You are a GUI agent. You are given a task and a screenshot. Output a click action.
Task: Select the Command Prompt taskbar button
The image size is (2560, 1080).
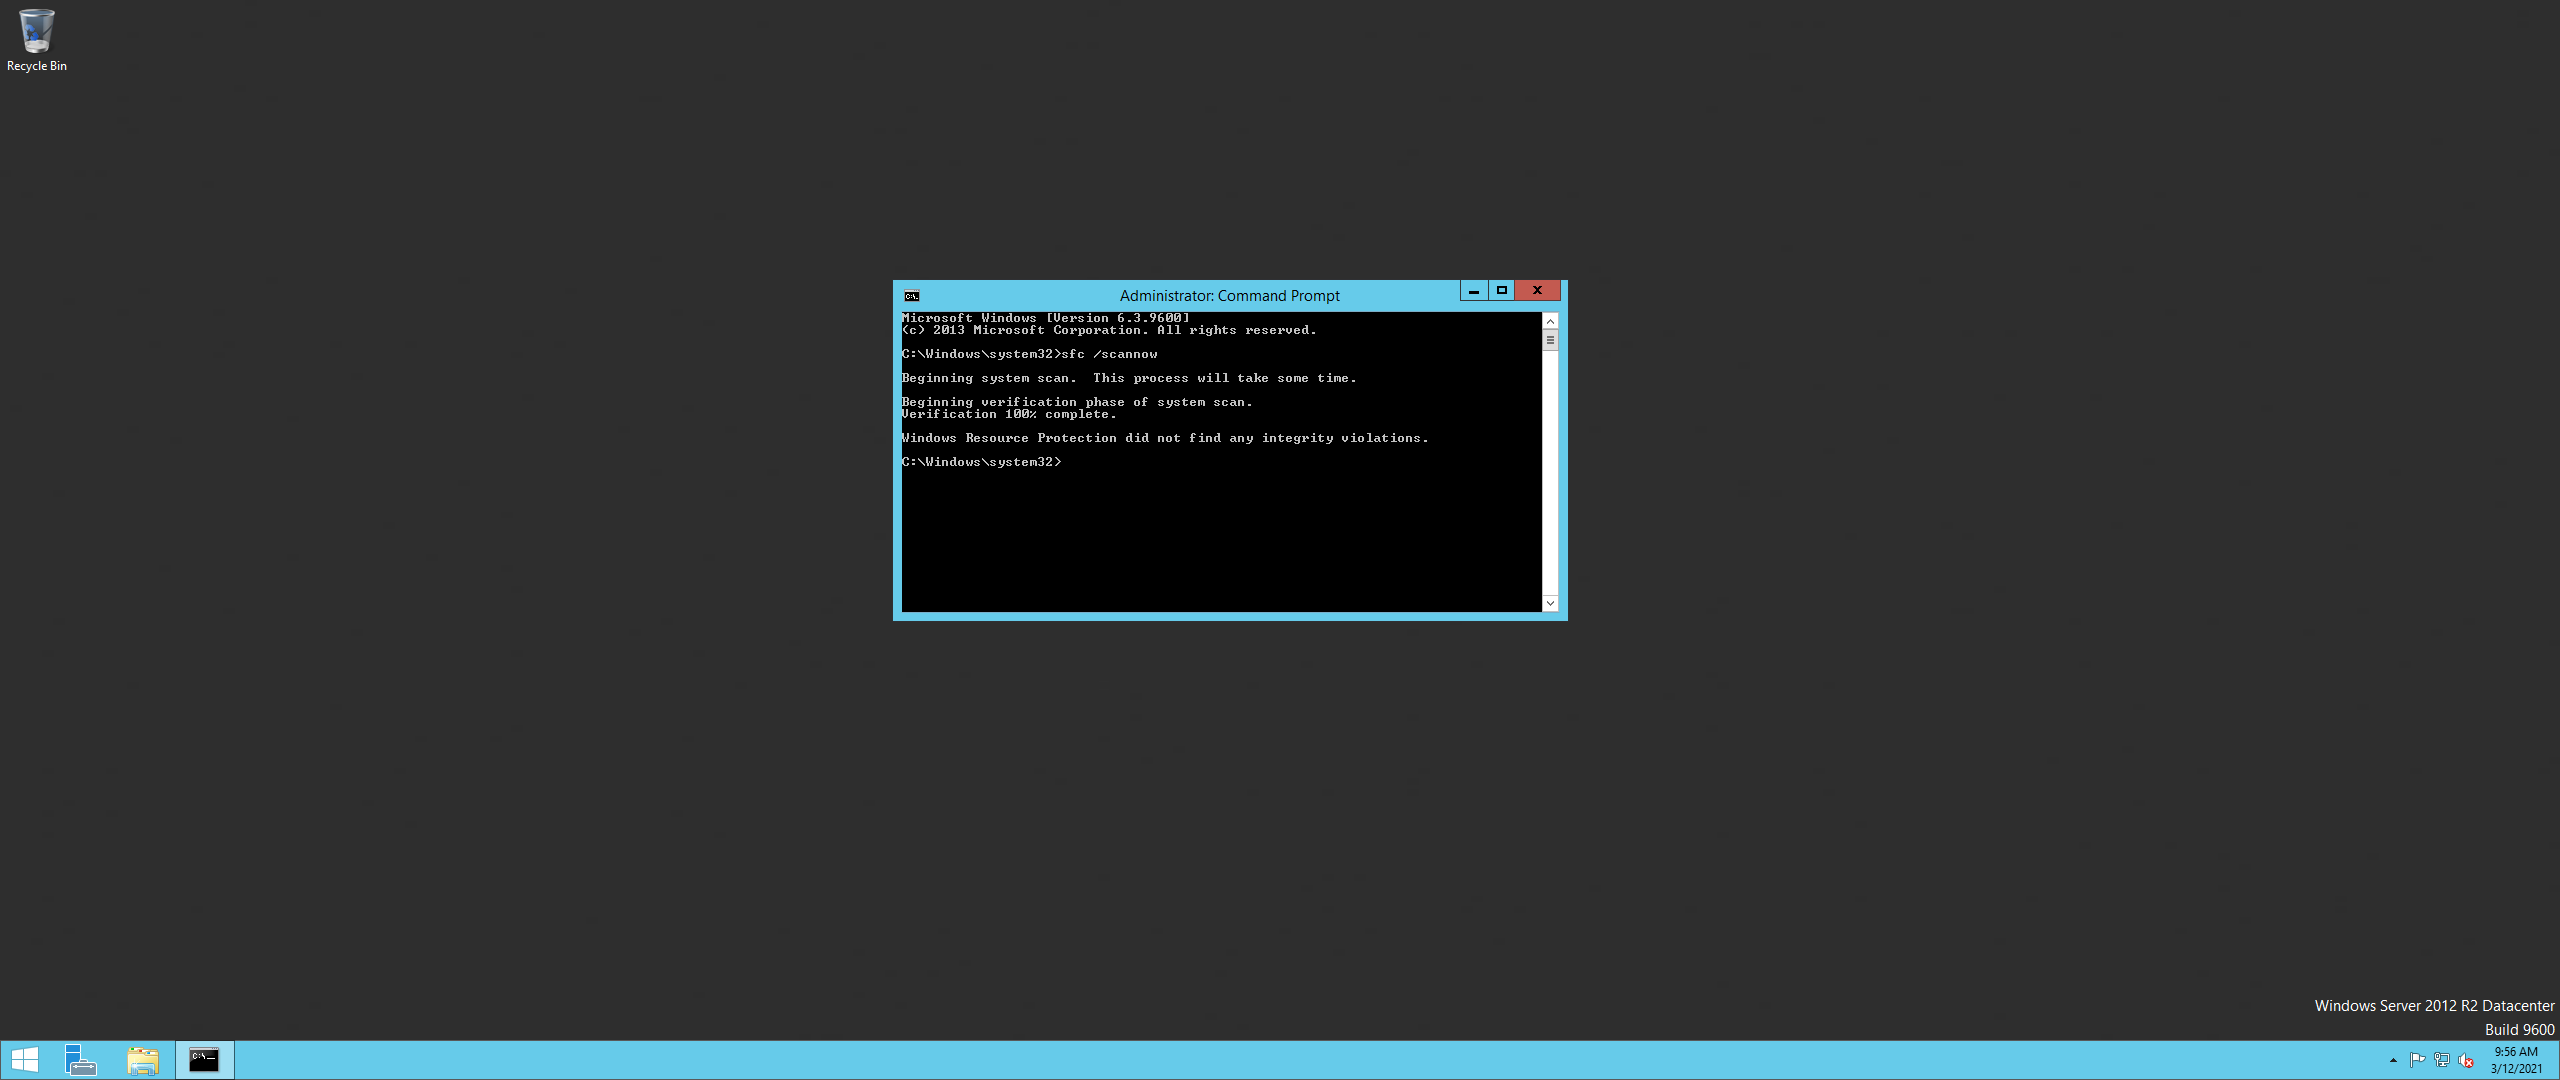pos(205,1060)
